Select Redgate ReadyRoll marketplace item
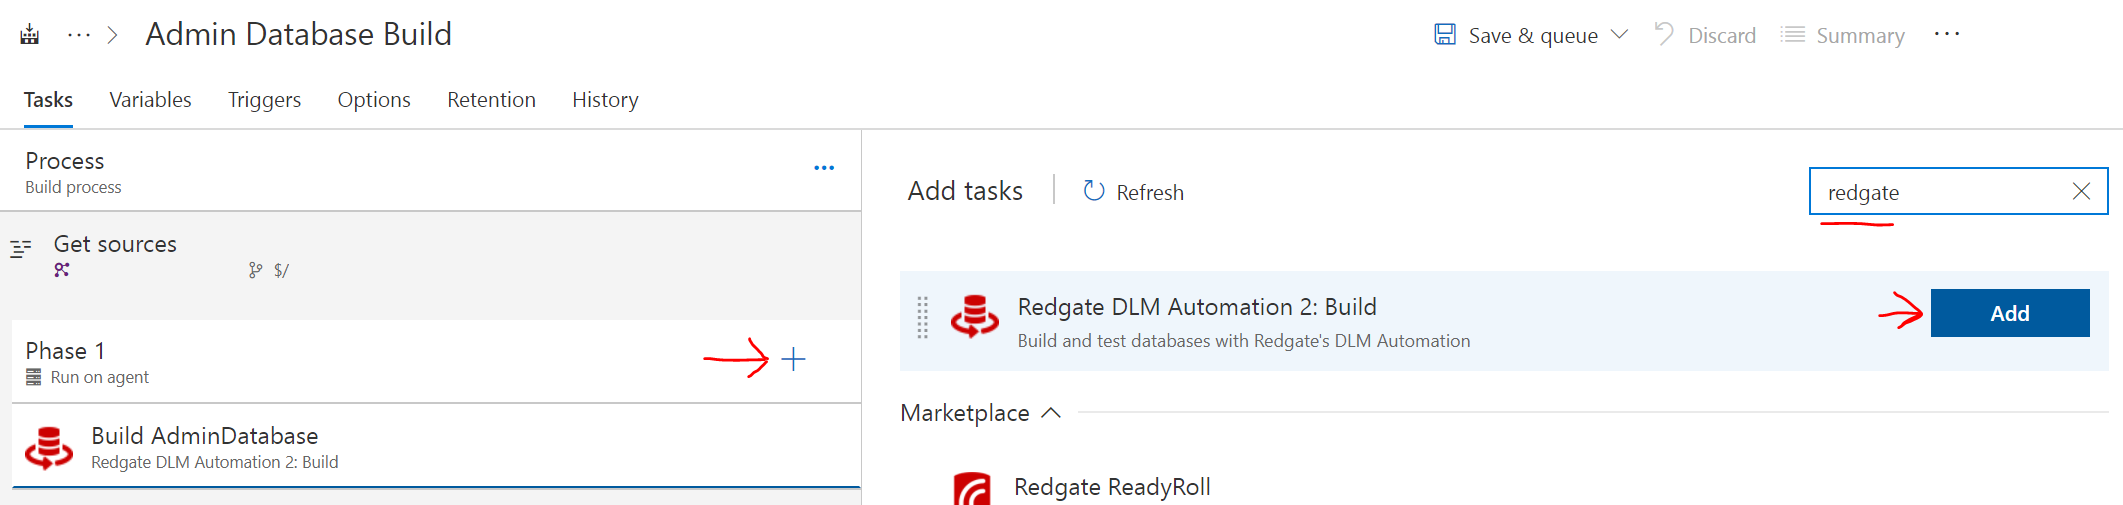 pyautogui.click(x=1112, y=487)
